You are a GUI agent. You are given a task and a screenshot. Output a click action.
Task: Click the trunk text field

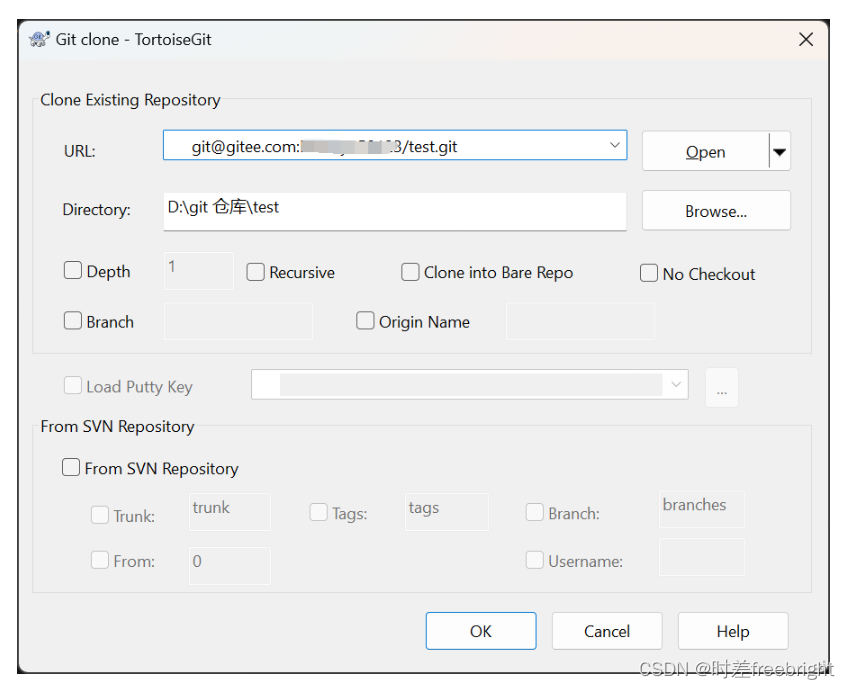tap(230, 512)
